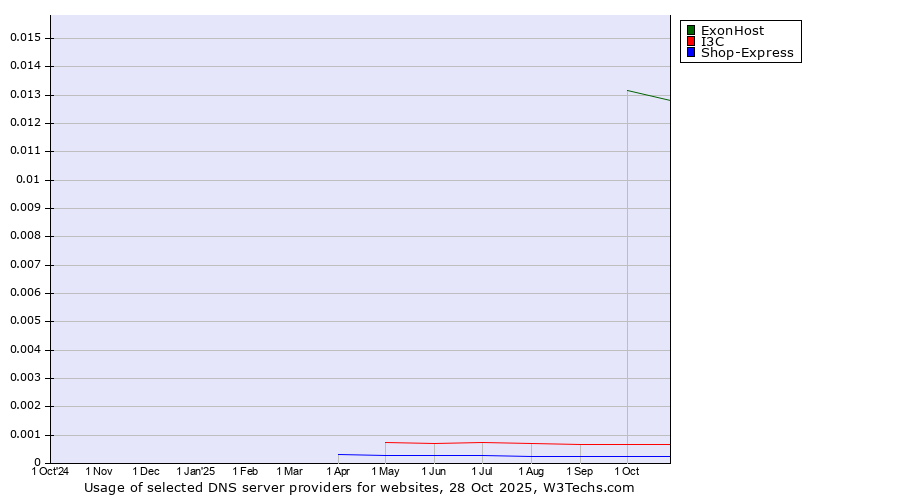This screenshot has width=900, height=500.
Task: Click the blue Shop-Express legend swatch
Action: [690, 53]
